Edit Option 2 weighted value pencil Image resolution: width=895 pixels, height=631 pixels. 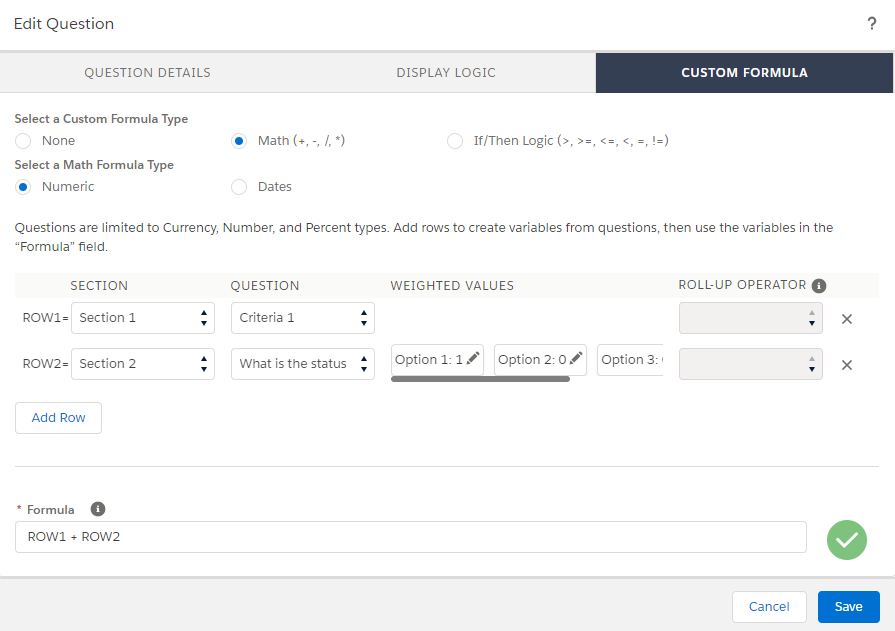point(576,359)
